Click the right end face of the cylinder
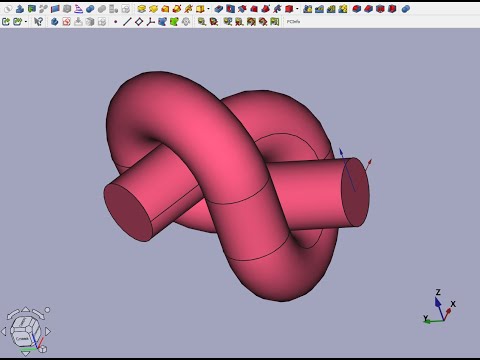 (x=355, y=192)
